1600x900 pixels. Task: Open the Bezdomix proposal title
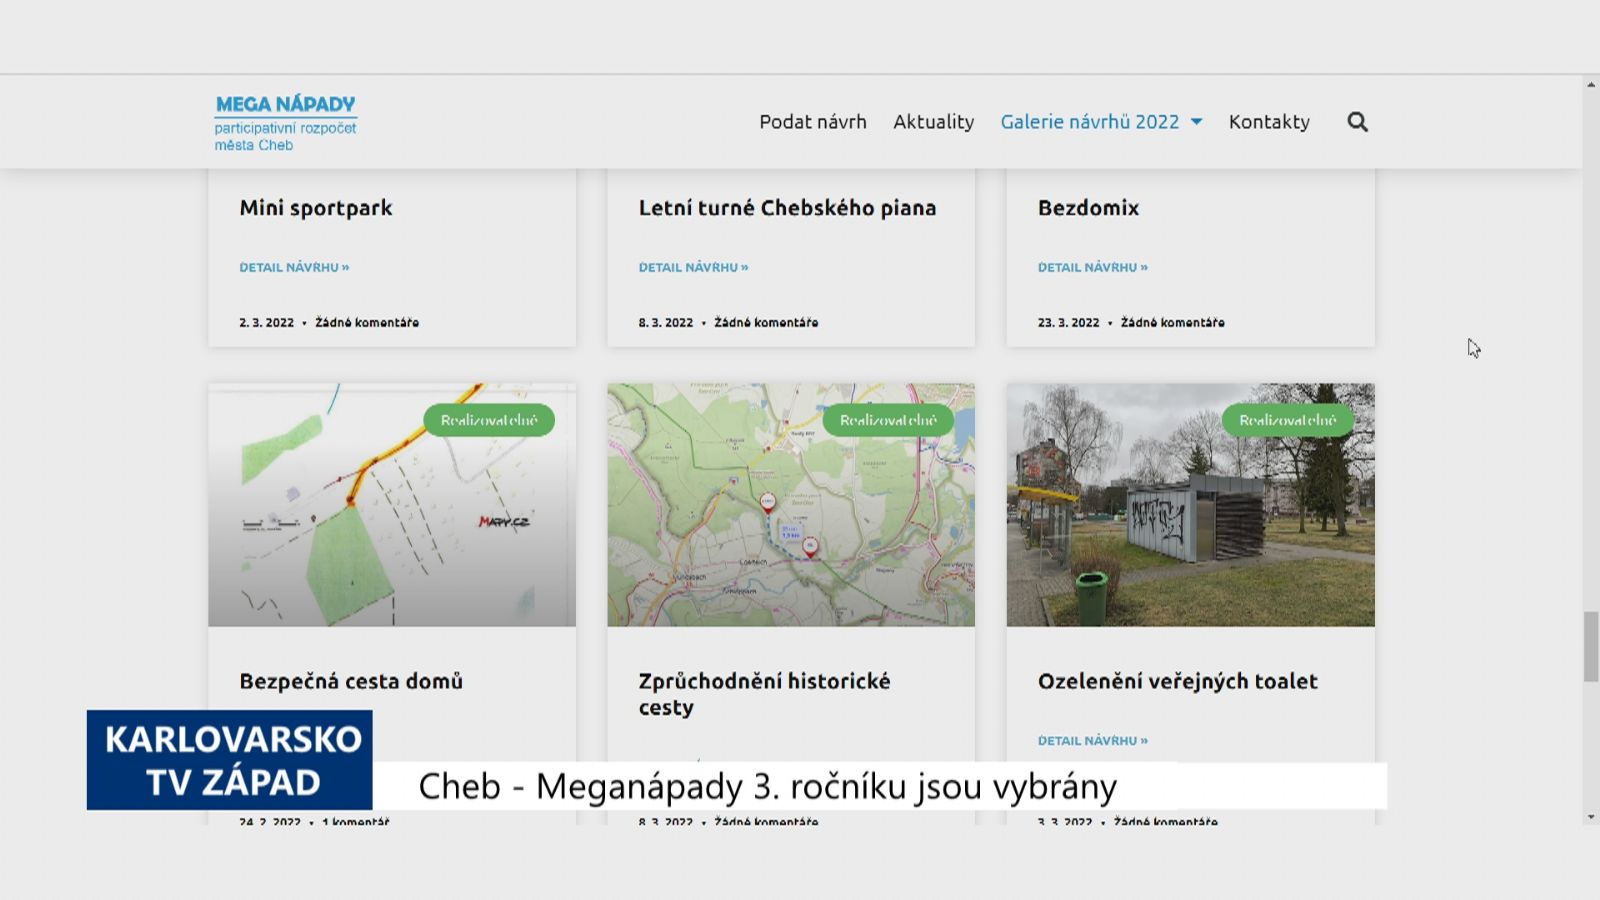[x=1088, y=208]
